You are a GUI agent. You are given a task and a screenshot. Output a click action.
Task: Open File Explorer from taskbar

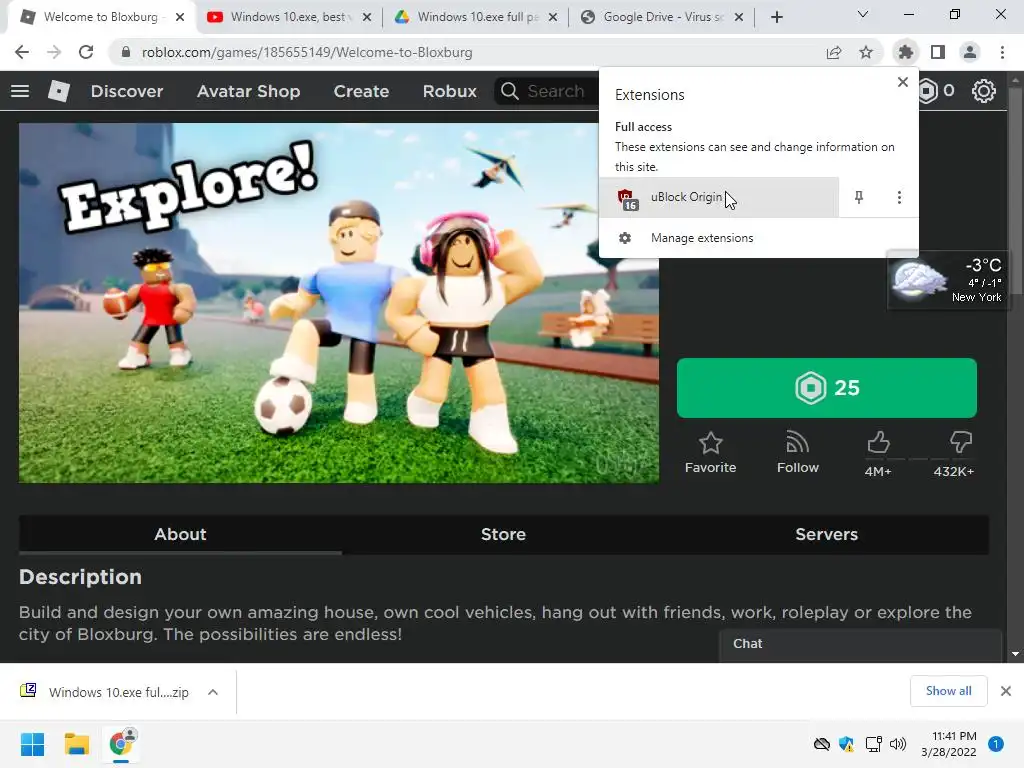click(x=76, y=744)
